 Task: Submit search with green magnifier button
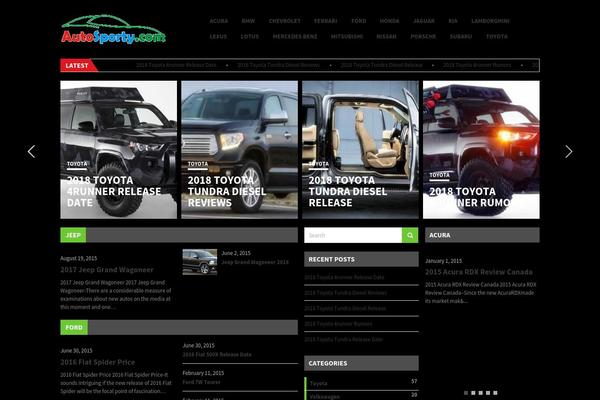click(x=410, y=235)
